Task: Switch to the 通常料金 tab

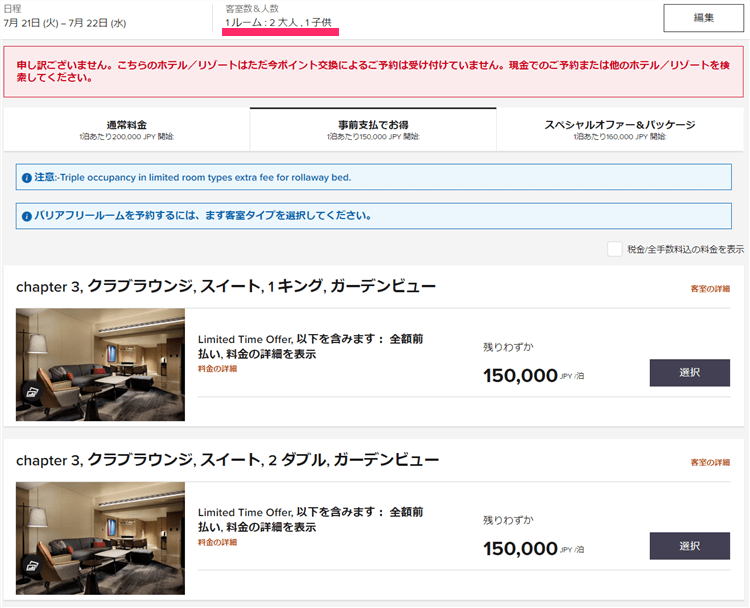Action: [x=126, y=130]
